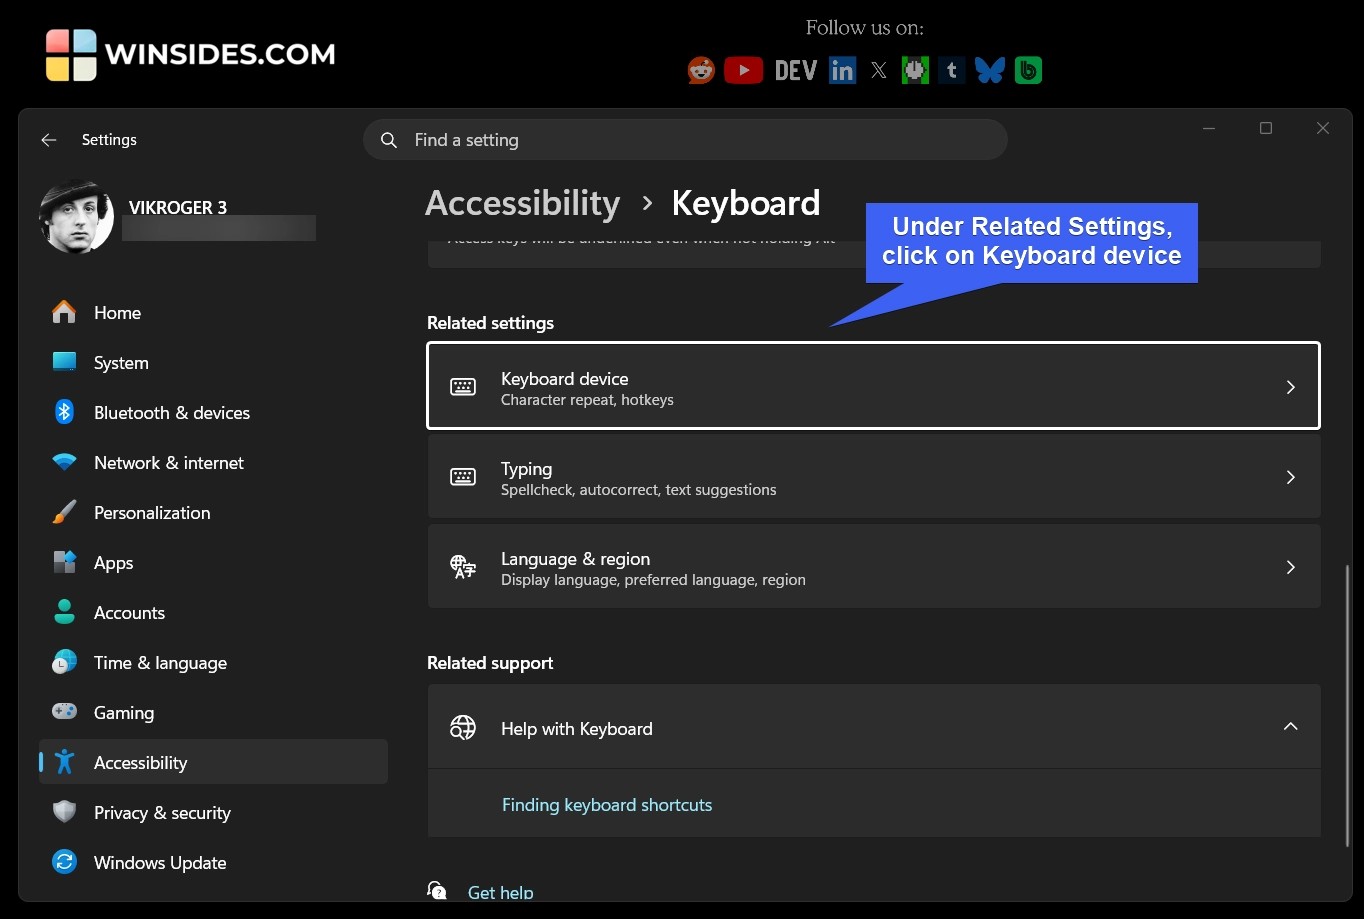Screen dimensions: 1364x919
Task: Open Typing spellcheck settings row
Action: click(874, 477)
